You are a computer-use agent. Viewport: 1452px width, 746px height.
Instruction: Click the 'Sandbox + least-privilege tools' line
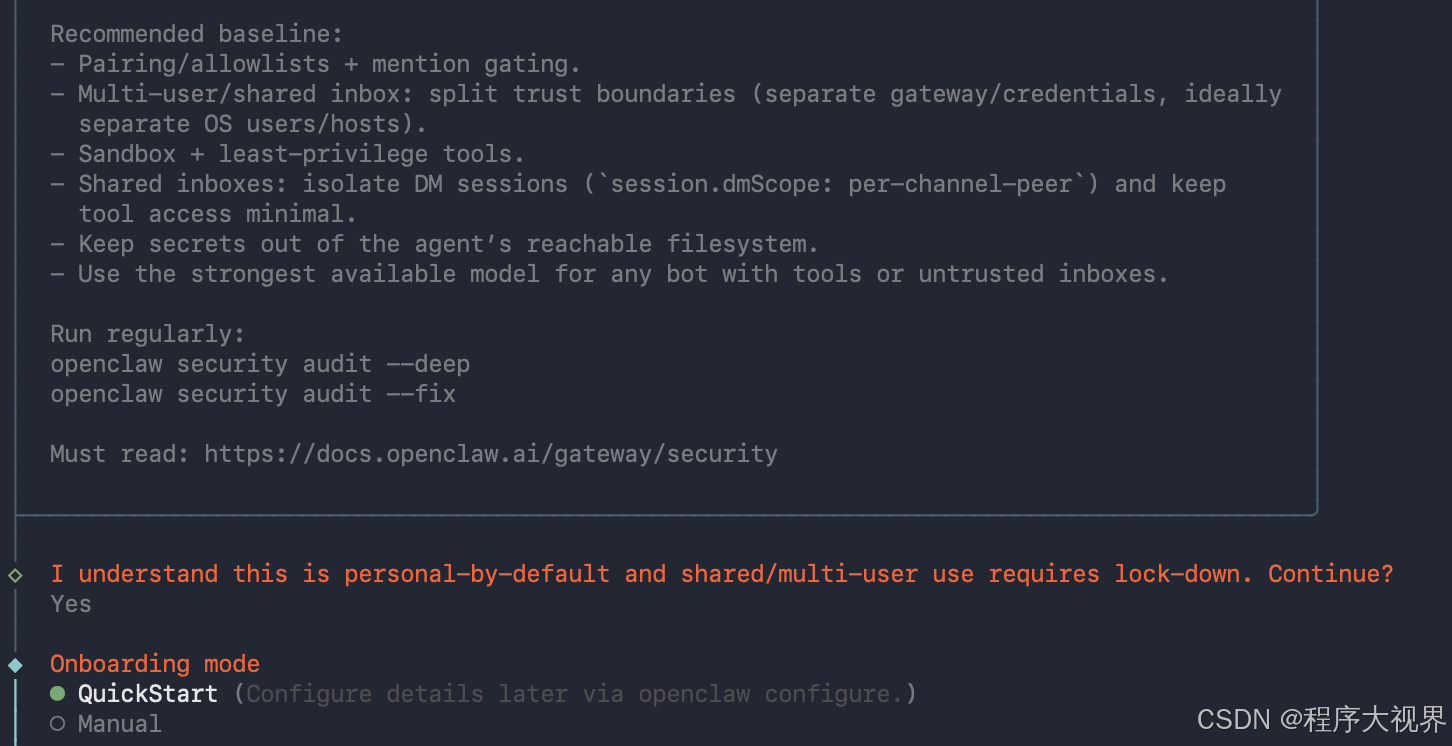pos(287,154)
